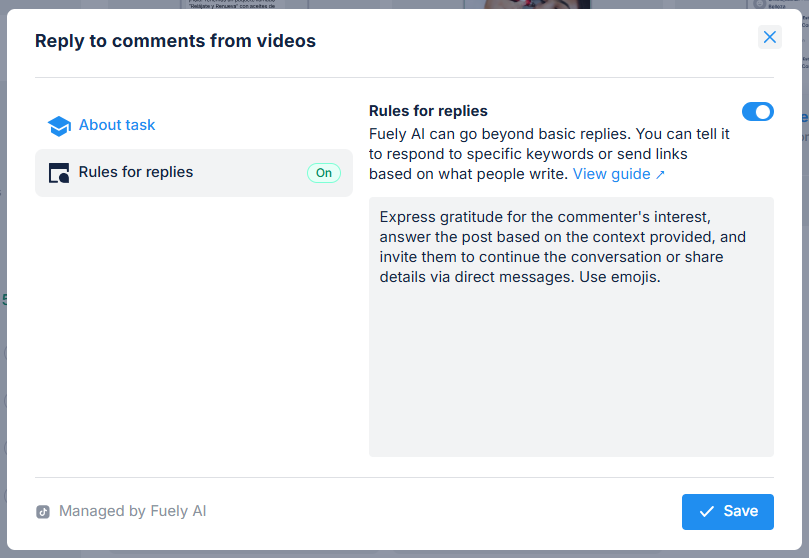Click the TikTok icon beside Managed by Fuely AI
The width and height of the screenshot is (809, 558).
click(43, 511)
